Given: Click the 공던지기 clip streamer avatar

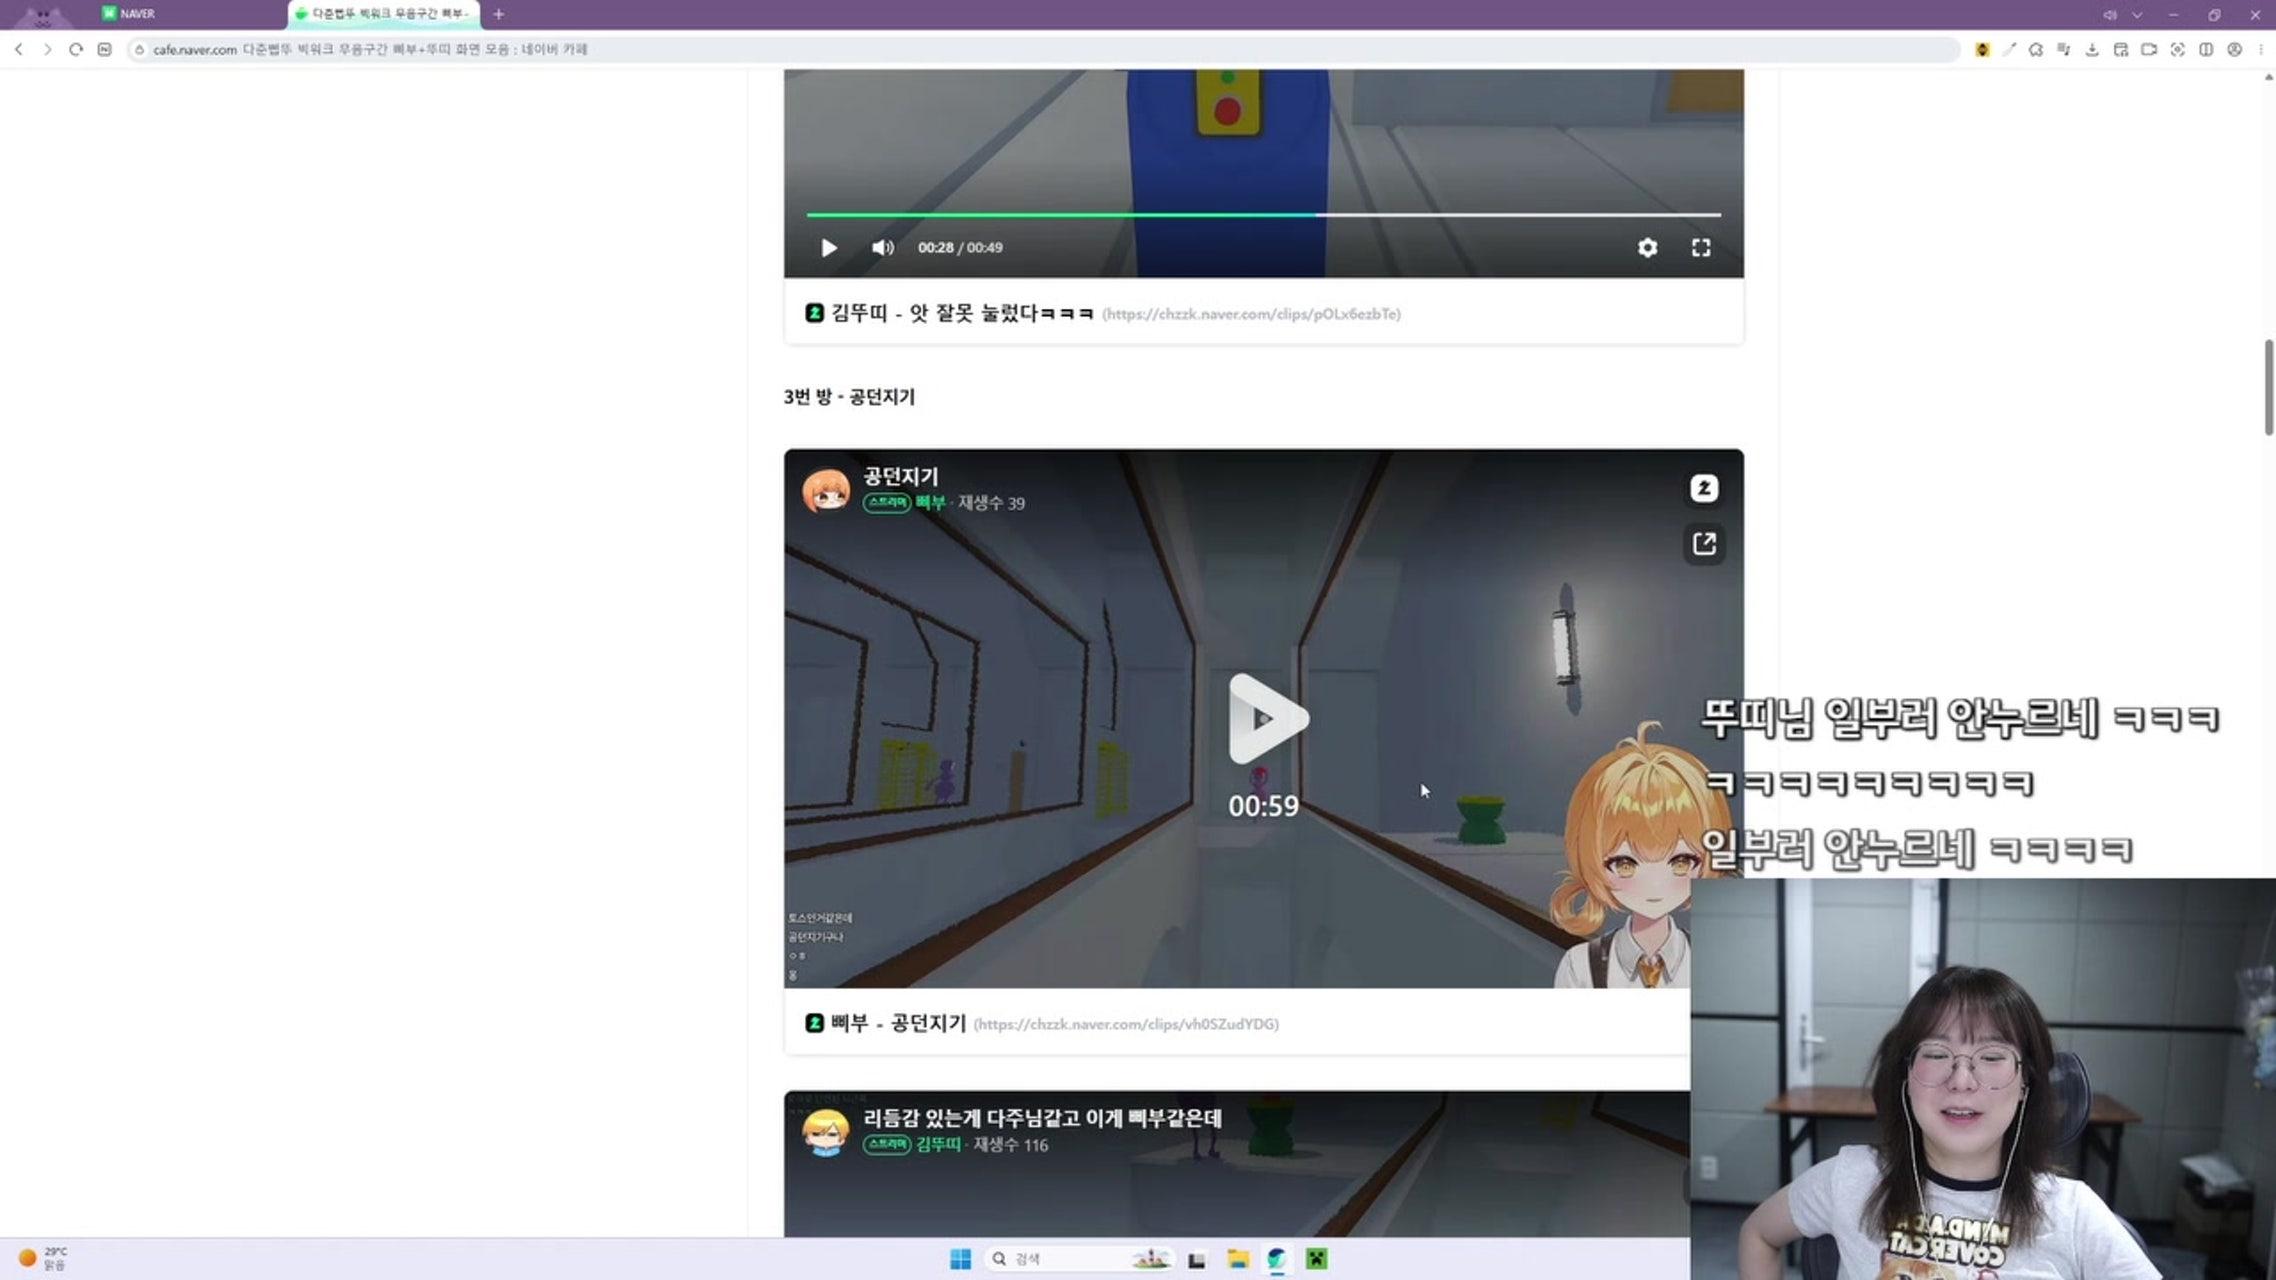Looking at the screenshot, I should pos(826,490).
